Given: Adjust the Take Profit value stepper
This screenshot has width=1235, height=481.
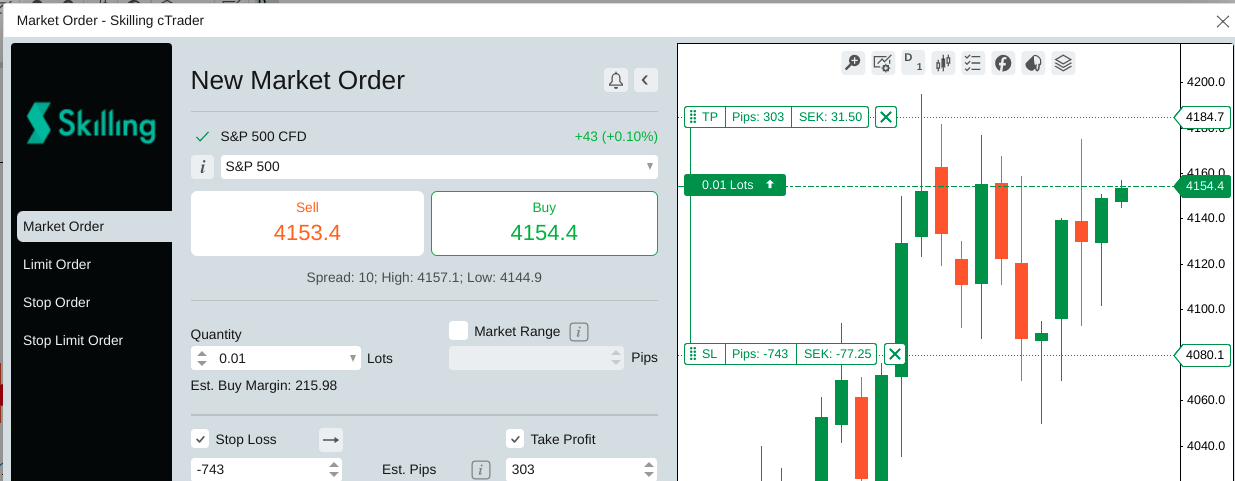Looking at the screenshot, I should click(x=649, y=469).
